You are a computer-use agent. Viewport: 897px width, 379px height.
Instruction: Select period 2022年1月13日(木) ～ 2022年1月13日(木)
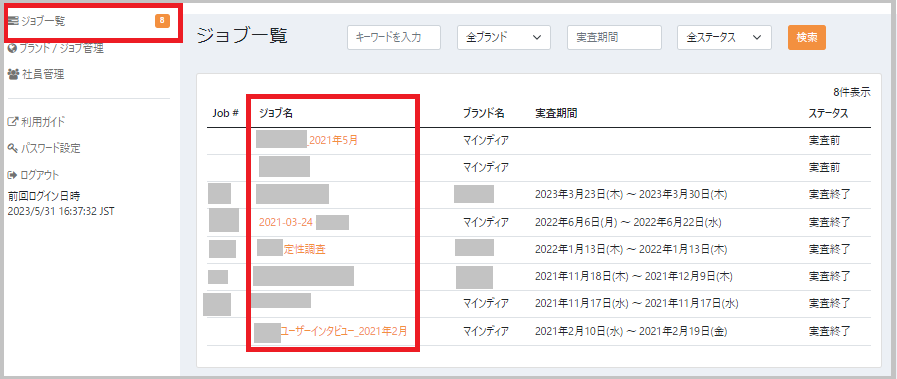632,250
